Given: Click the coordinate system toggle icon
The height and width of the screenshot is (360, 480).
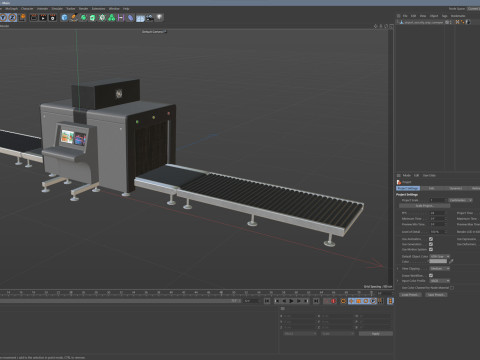Looking at the screenshot, I should pos(22,17).
